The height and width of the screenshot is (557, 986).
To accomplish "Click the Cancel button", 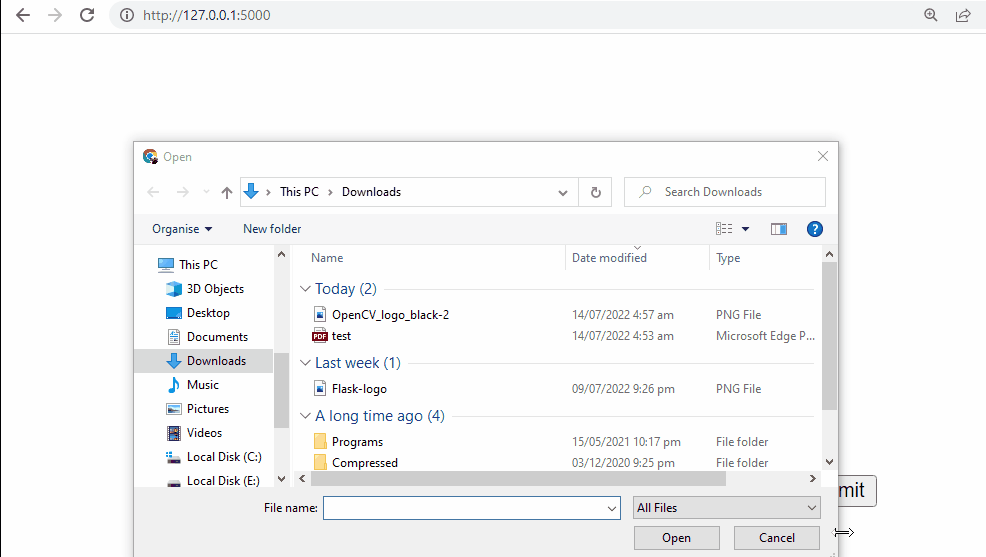I will click(x=777, y=538).
